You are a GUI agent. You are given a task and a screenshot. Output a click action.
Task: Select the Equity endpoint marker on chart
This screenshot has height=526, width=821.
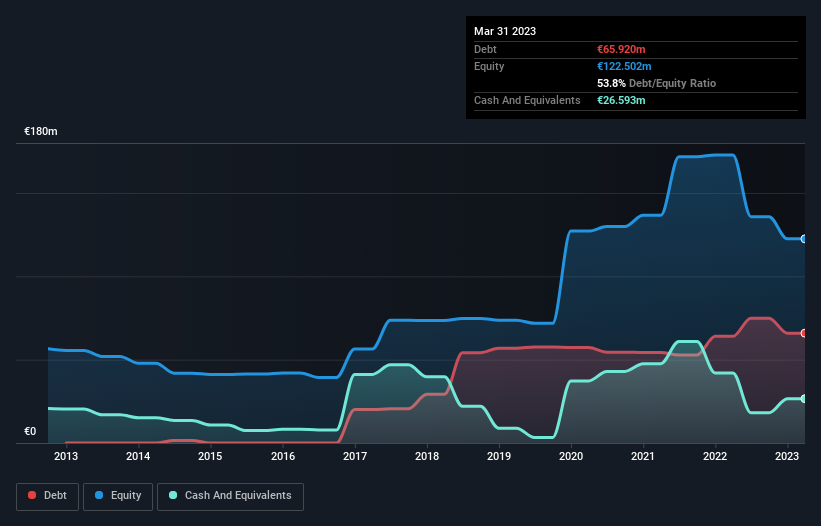click(804, 239)
